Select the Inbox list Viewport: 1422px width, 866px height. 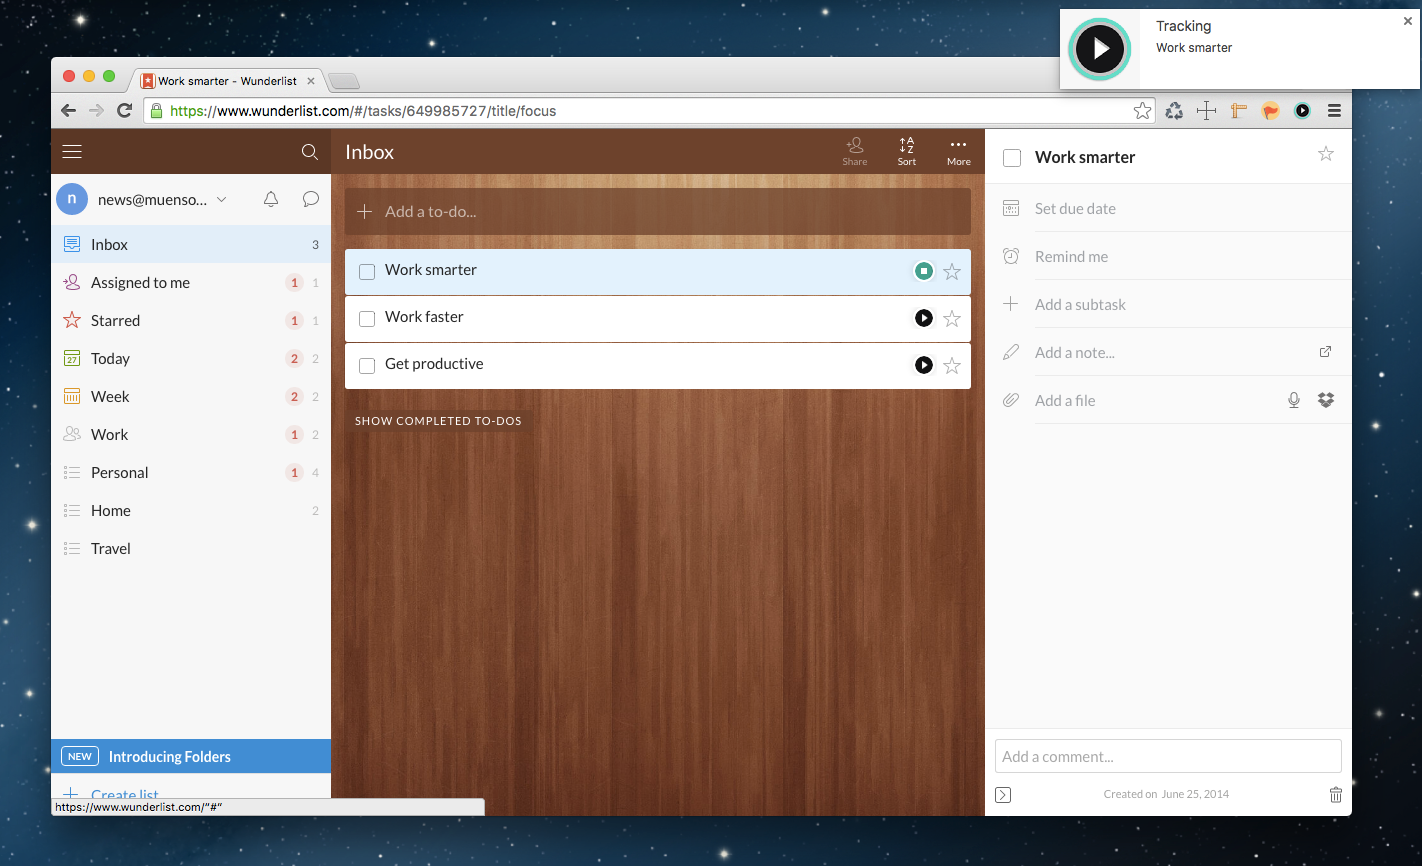[x=191, y=244]
